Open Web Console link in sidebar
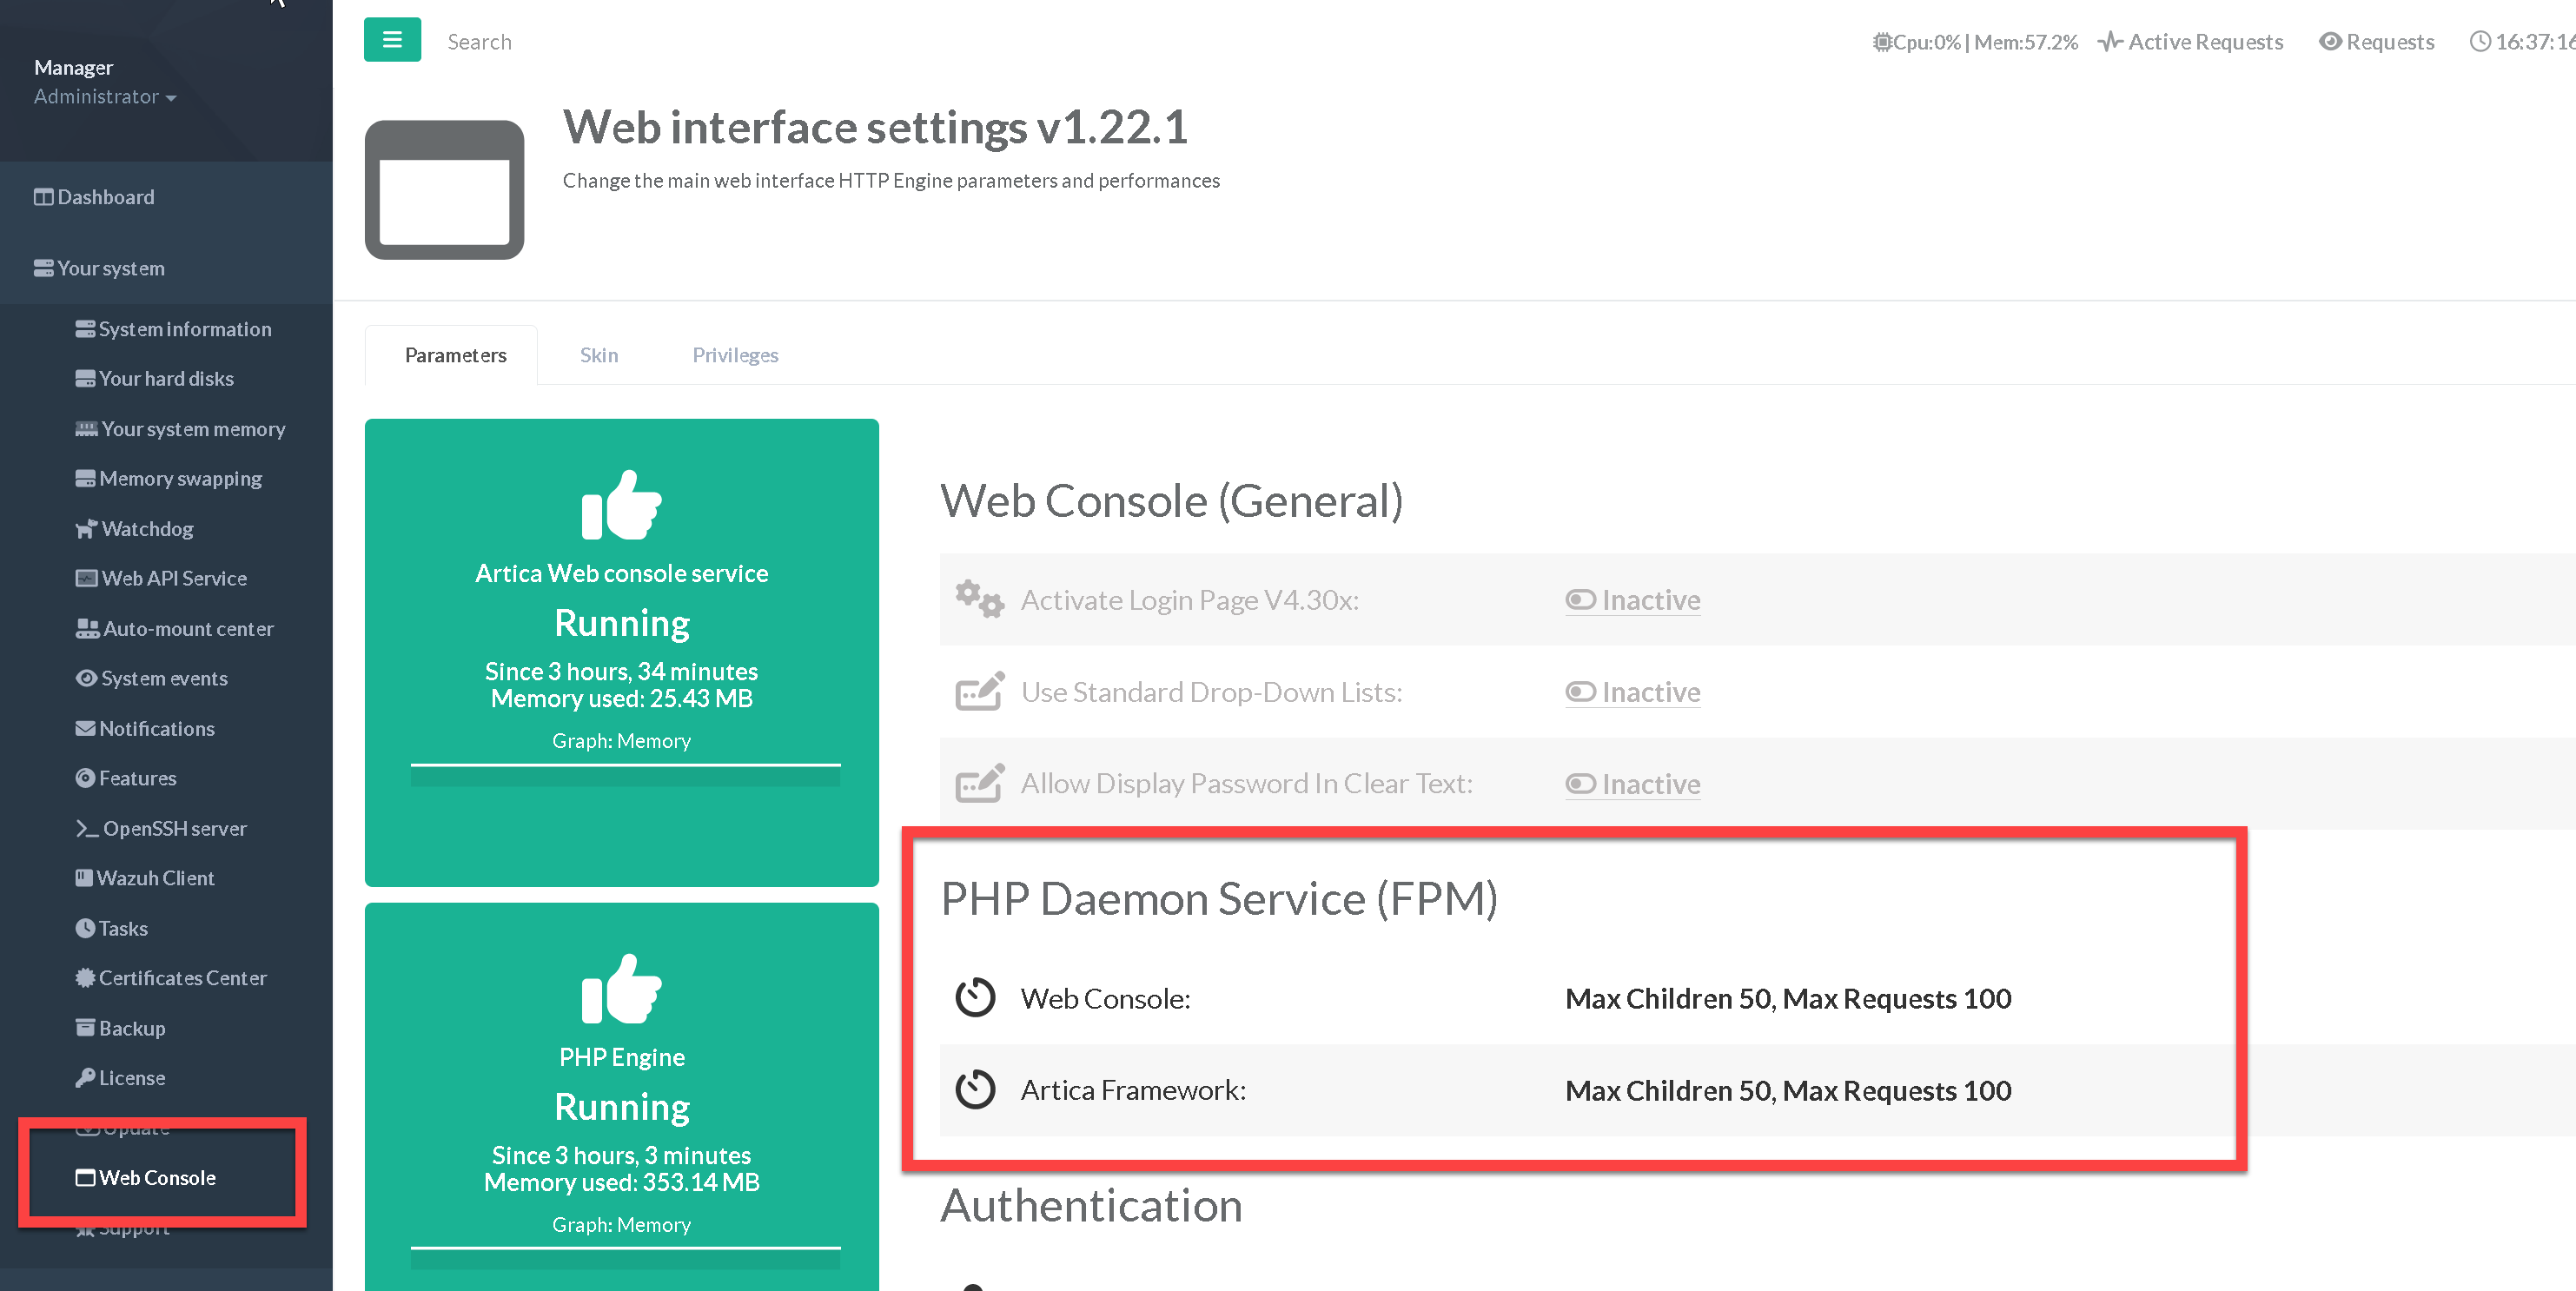This screenshot has width=2576, height=1291. 156,1177
